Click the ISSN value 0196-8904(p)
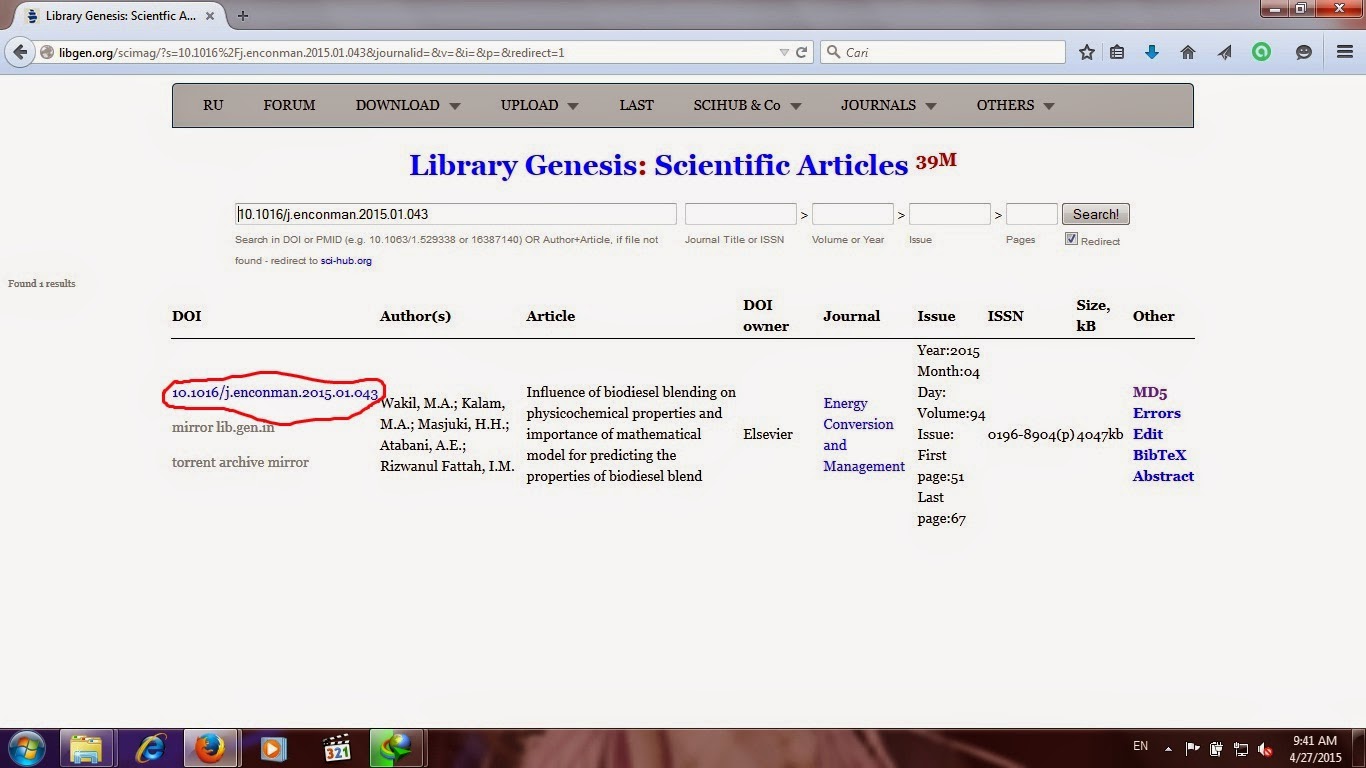This screenshot has width=1366, height=768. click(x=1031, y=434)
